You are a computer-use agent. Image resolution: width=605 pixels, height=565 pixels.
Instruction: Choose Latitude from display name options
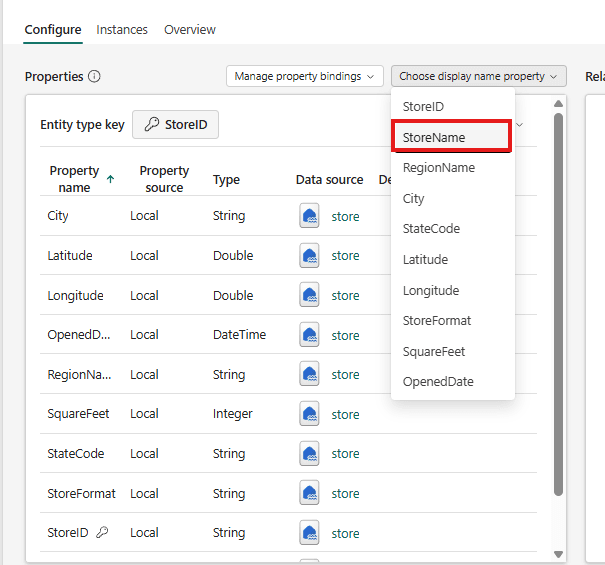tap(453, 259)
